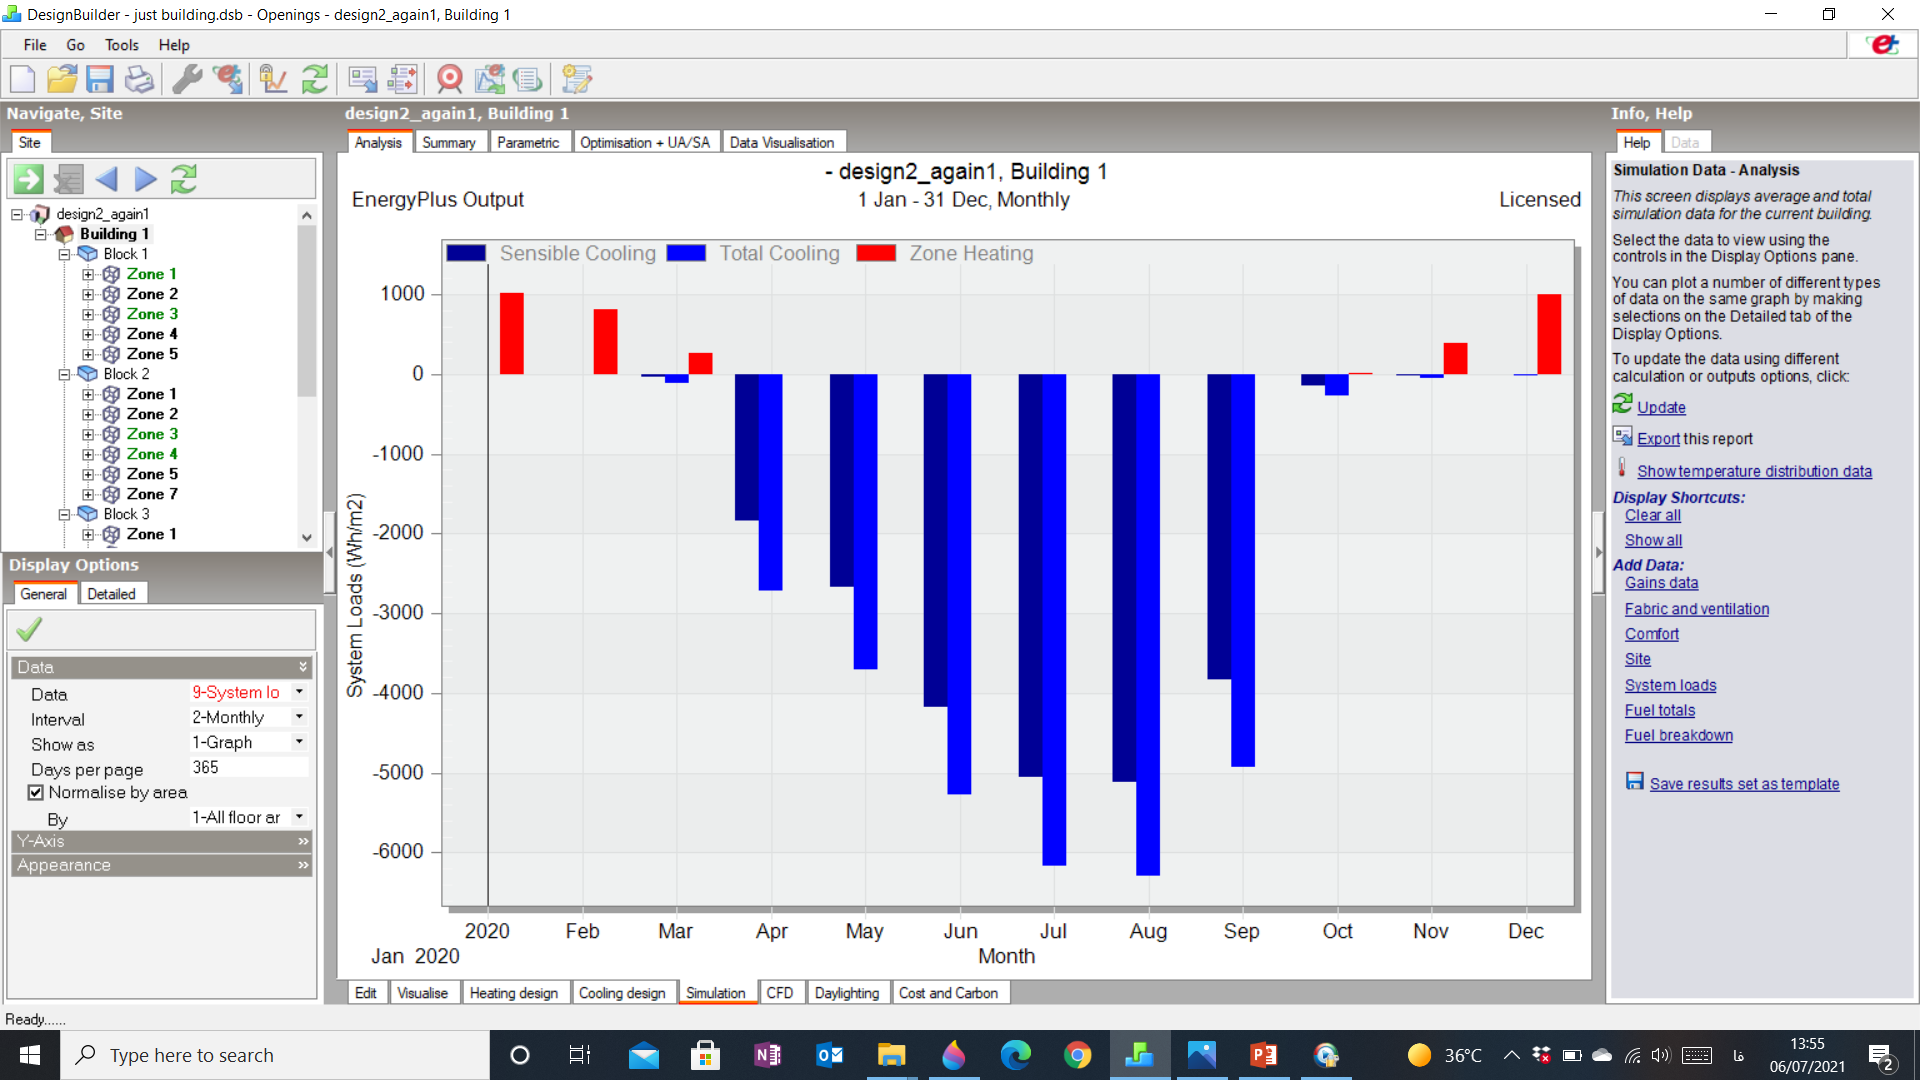Go forward with the blue right arrow
Screen dimensions: 1920x1080
point(146,179)
